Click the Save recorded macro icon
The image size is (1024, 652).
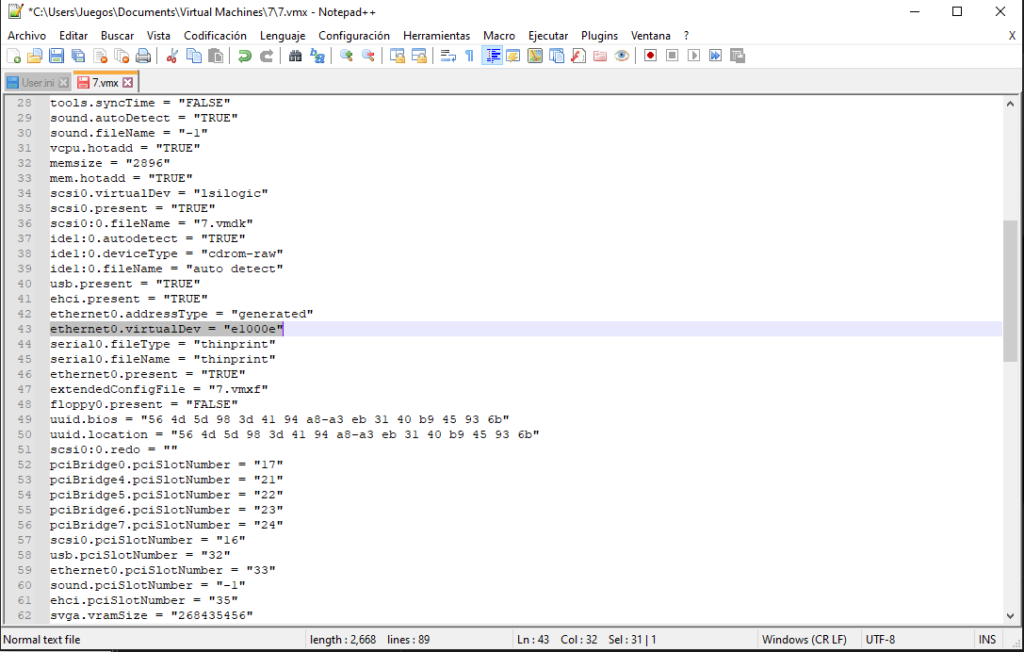737,56
